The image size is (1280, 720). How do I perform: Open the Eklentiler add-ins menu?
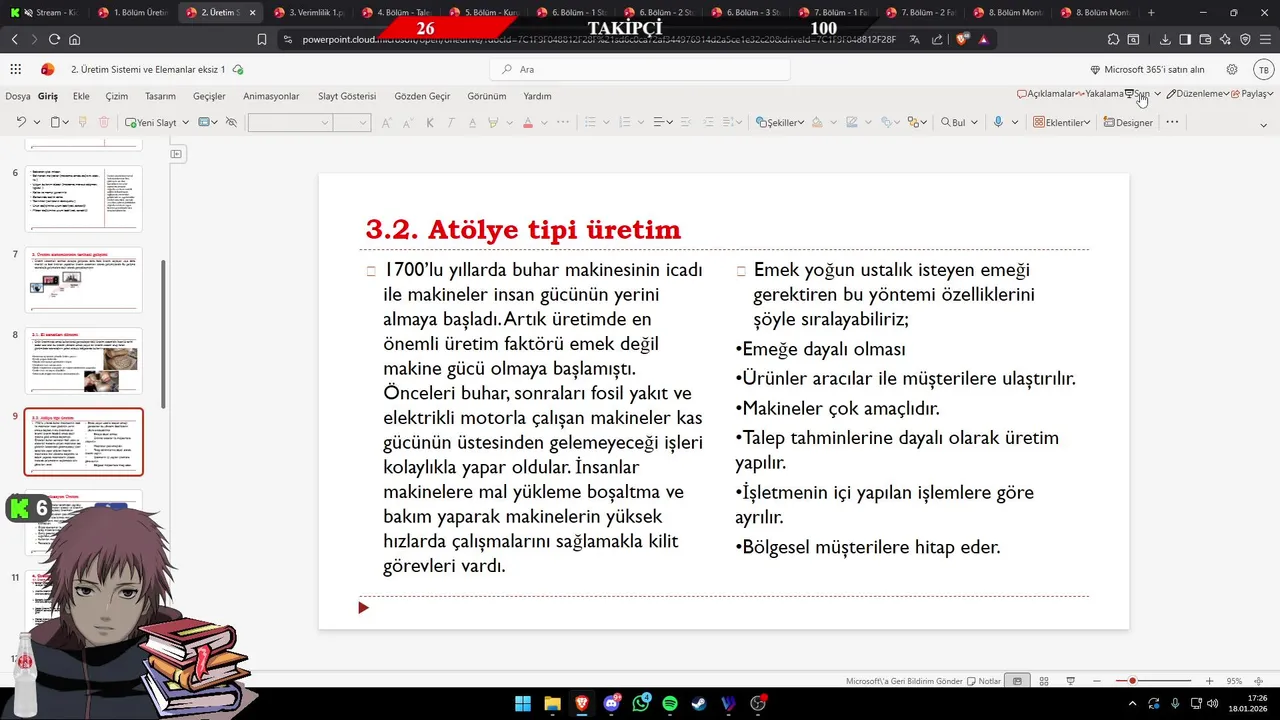pyautogui.click(x=1061, y=122)
